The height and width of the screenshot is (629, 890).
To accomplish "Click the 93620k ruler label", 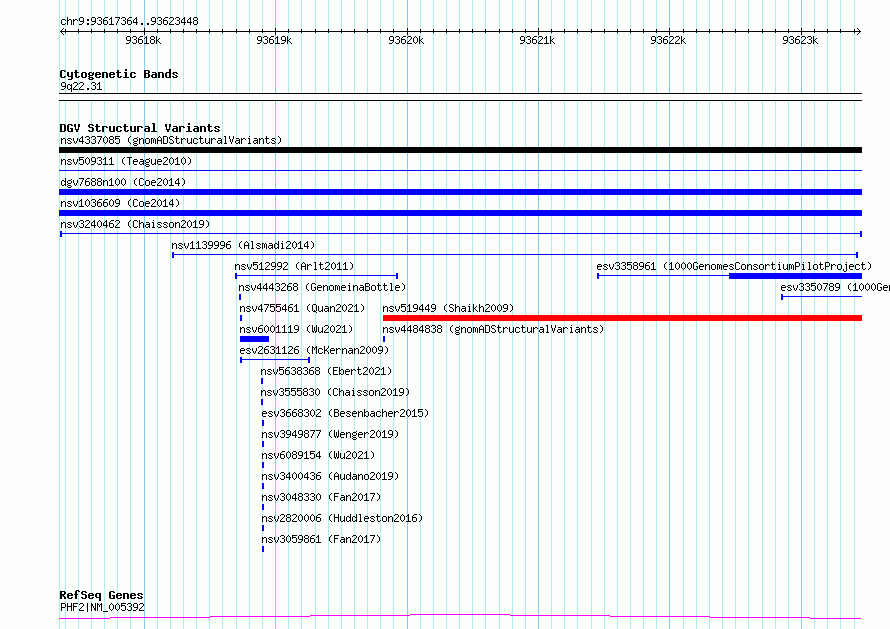I will point(406,40).
